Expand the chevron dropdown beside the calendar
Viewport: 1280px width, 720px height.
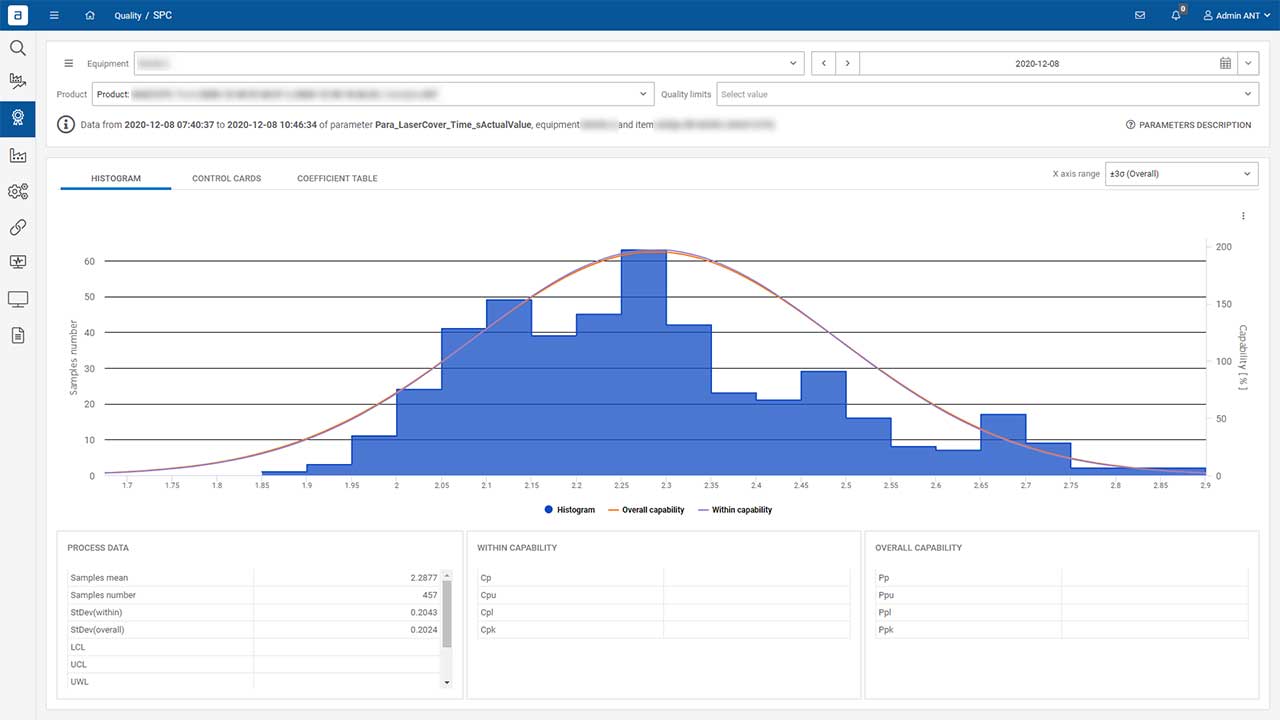point(1247,63)
